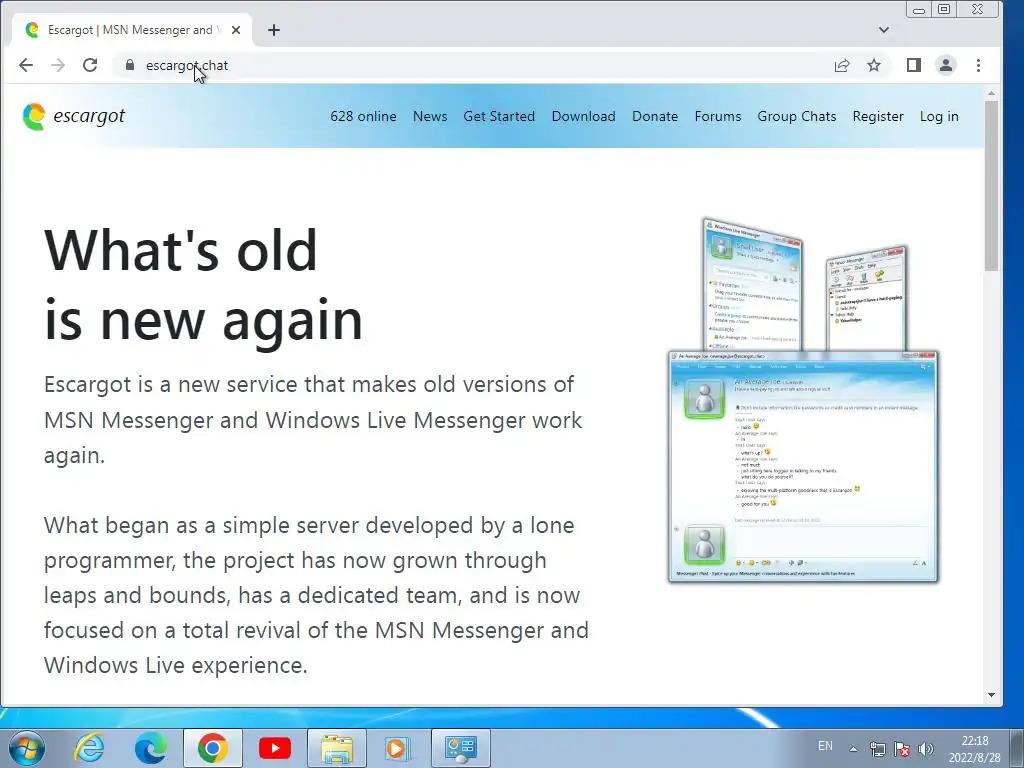
Task: Open a new browser tab
Action: [x=274, y=30]
